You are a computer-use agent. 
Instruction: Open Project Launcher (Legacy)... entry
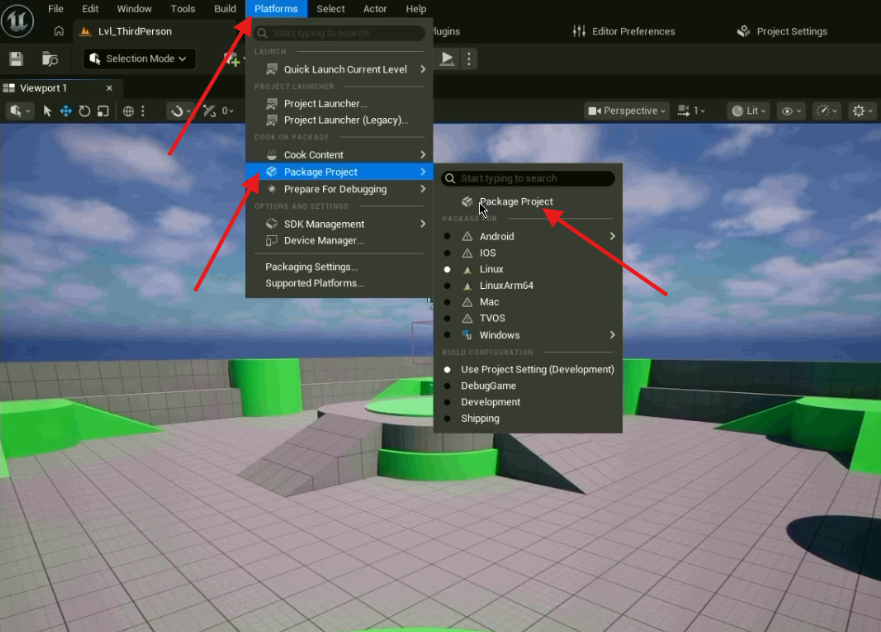pos(339,120)
